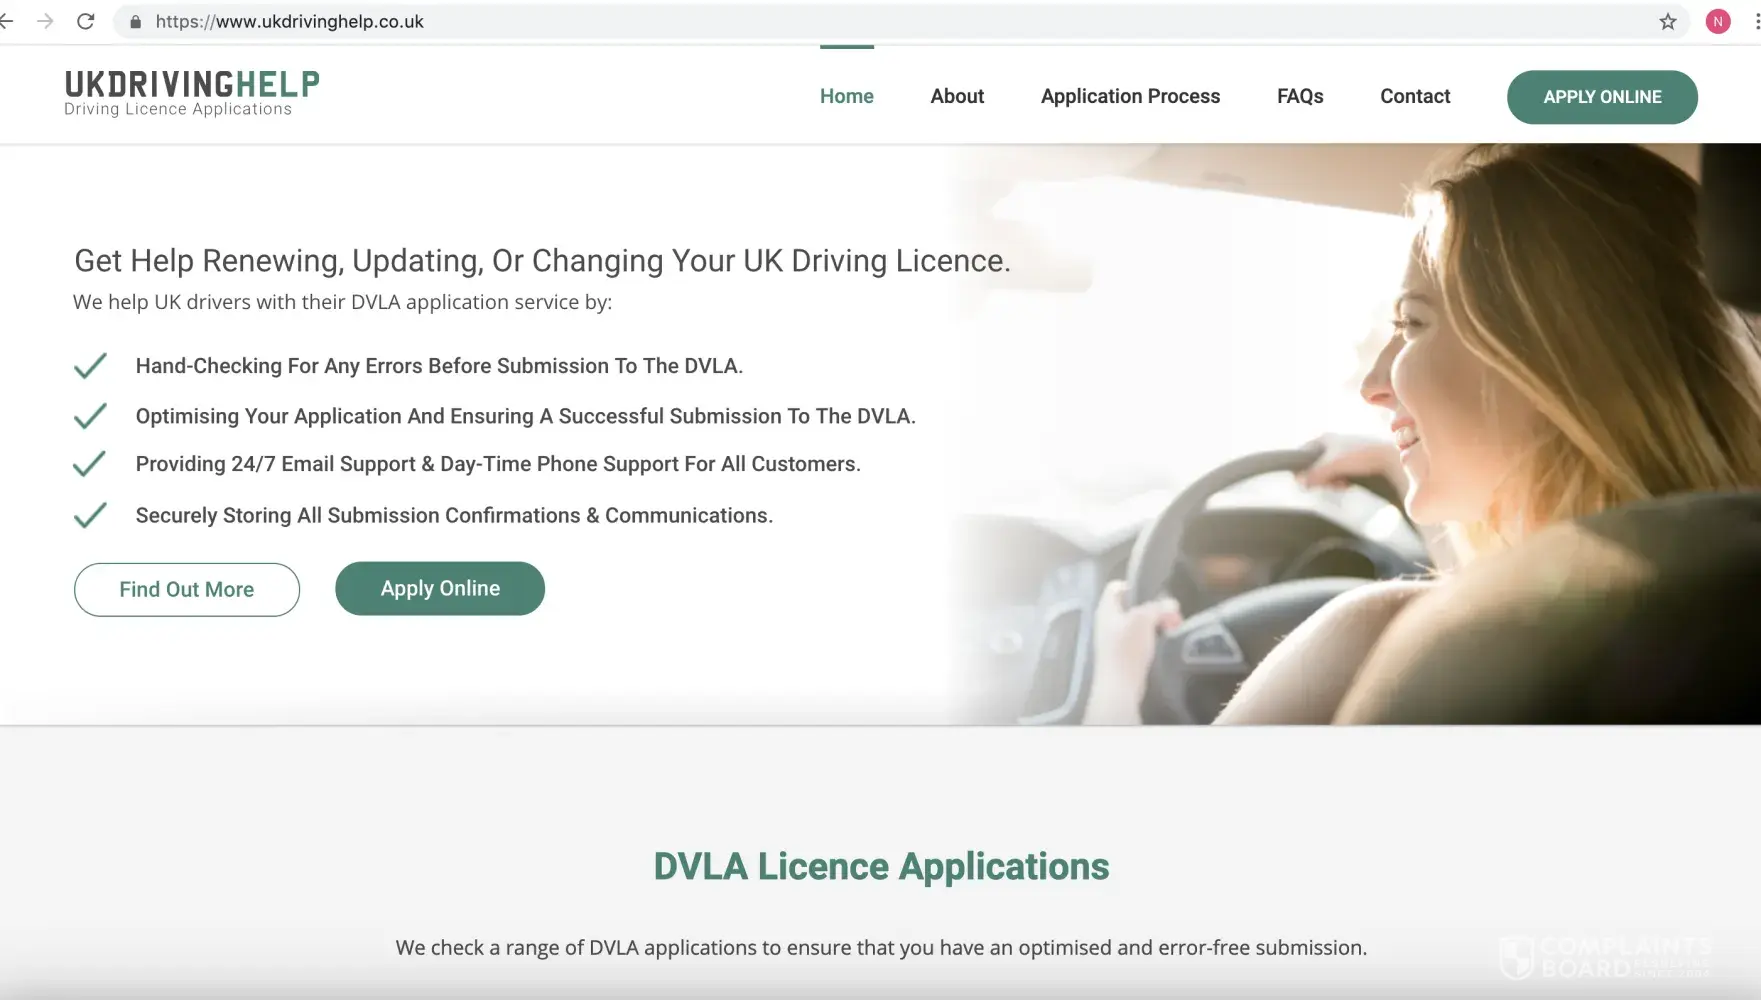This screenshot has height=1000, width=1761.
Task: Open the N profile avatar
Action: coord(1718,21)
